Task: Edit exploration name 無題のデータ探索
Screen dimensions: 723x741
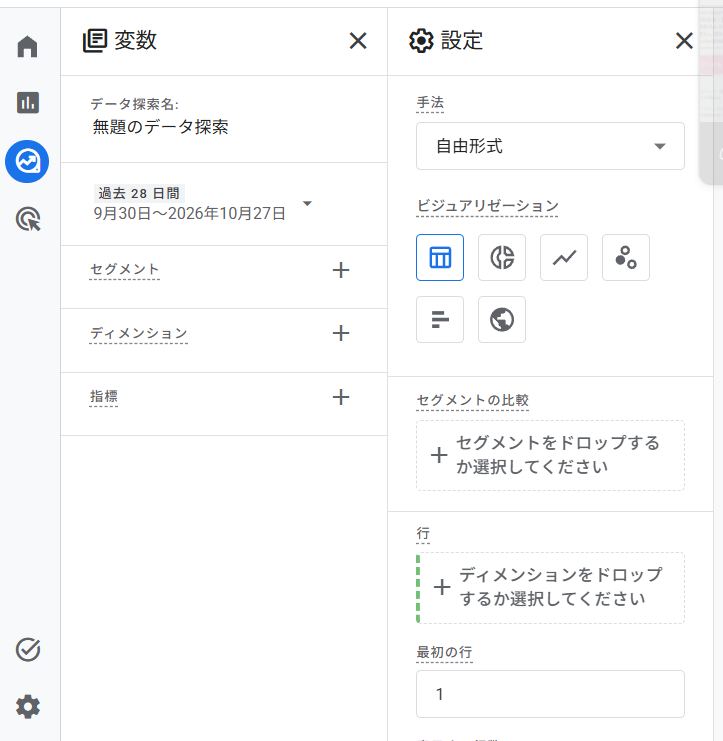Action: click(x=161, y=127)
